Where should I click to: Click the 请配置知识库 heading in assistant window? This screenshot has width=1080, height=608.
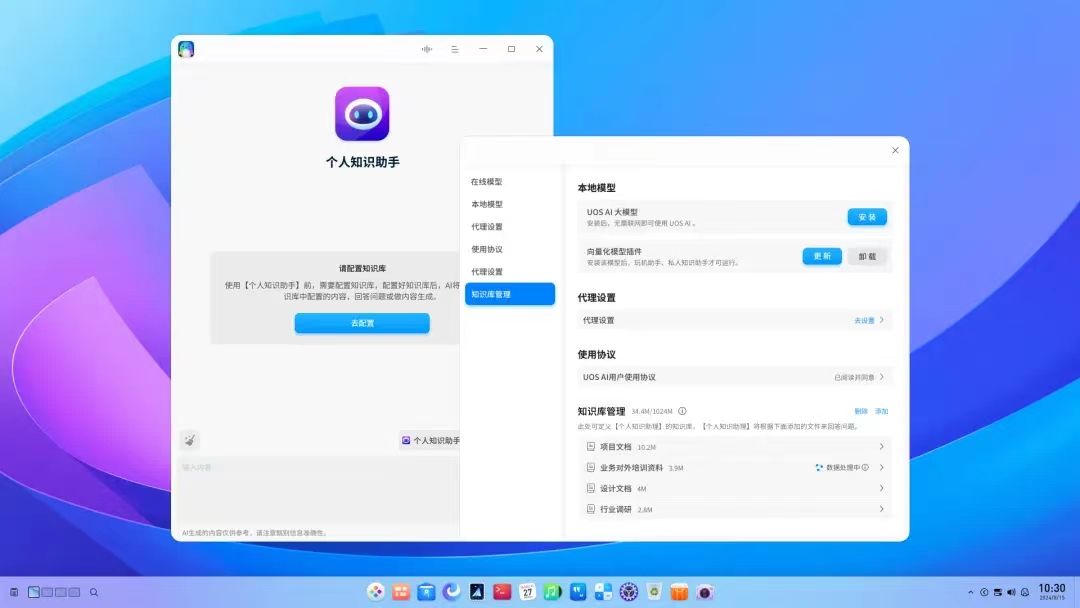pos(362,269)
